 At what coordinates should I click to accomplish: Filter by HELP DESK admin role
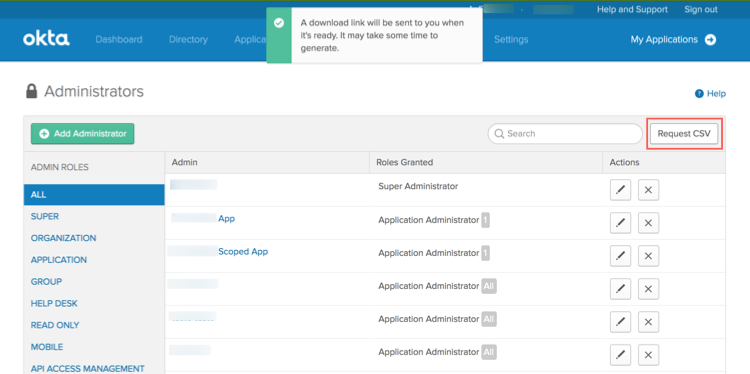(x=54, y=304)
